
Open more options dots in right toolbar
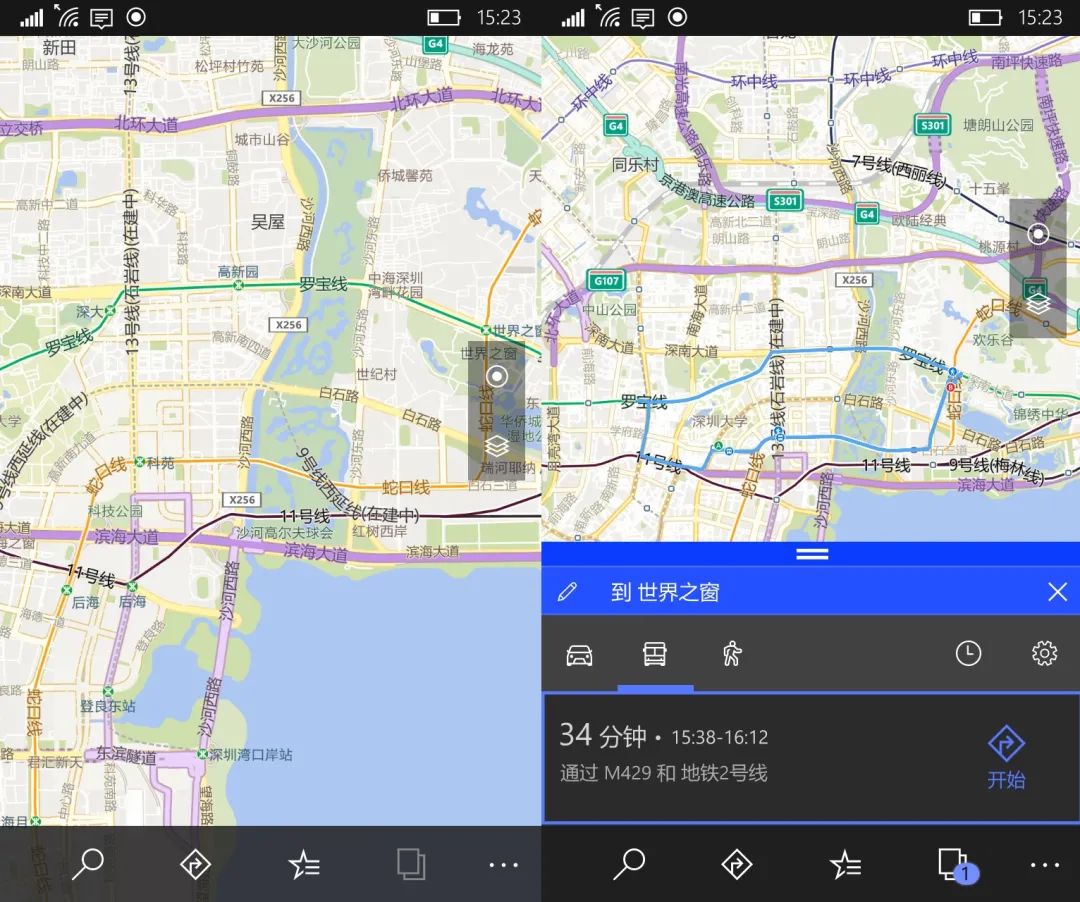click(x=1045, y=866)
